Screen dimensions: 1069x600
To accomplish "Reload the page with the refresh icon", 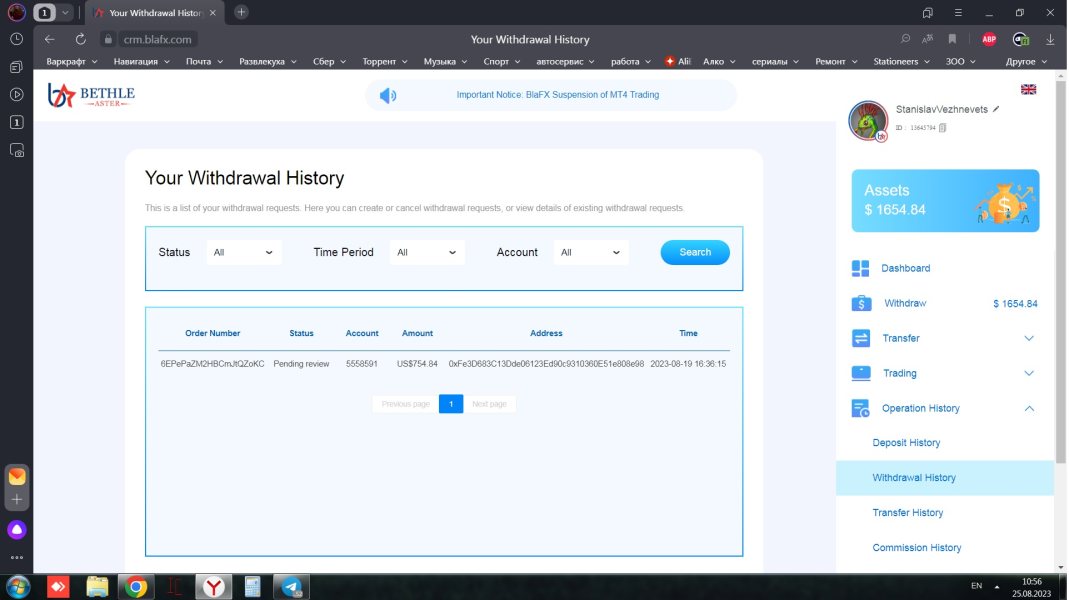I will tap(80, 40).
